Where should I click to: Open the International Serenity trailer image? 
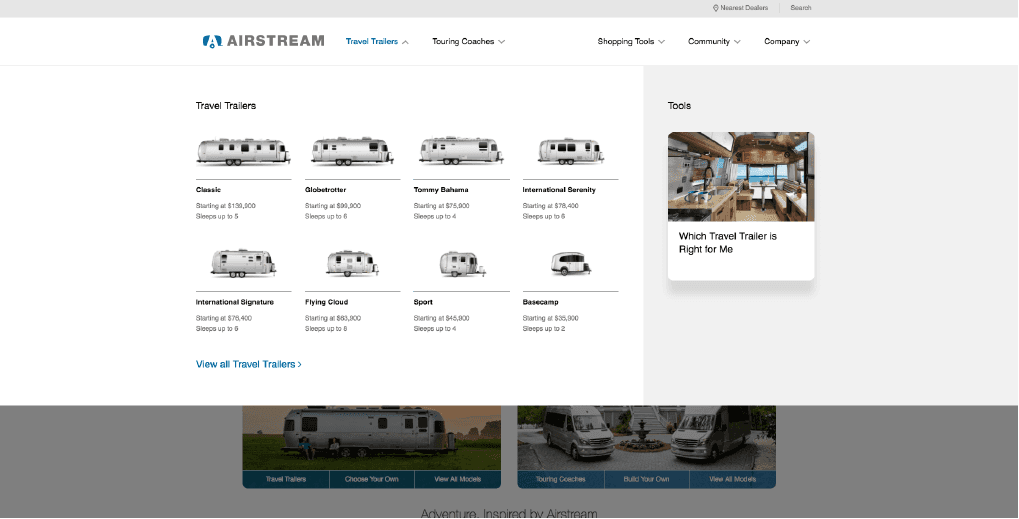(570, 151)
